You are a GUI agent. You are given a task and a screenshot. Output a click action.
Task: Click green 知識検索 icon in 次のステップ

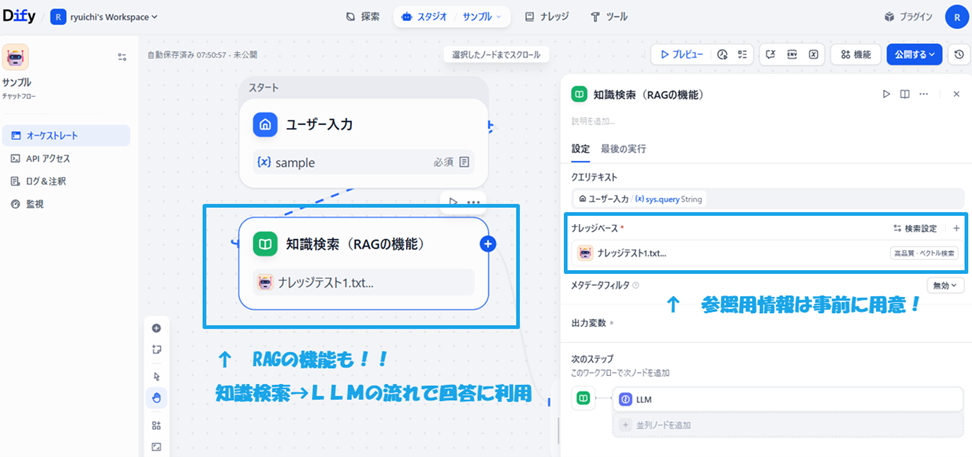(x=583, y=399)
